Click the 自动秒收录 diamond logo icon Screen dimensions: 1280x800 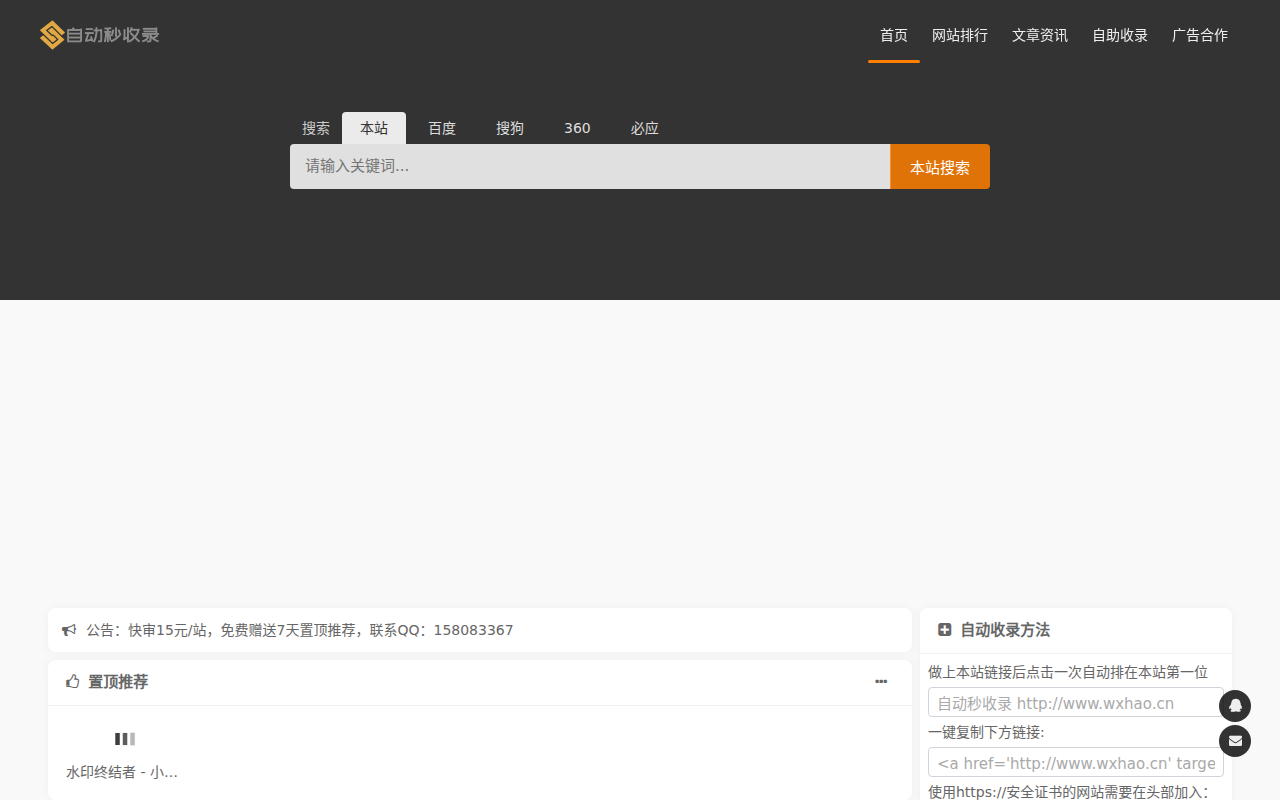[x=51, y=34]
